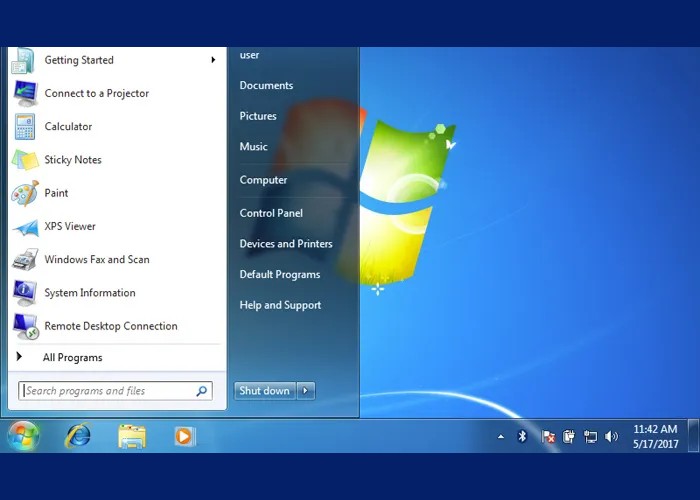Open Windows Media Player from taskbar

[x=184, y=436]
